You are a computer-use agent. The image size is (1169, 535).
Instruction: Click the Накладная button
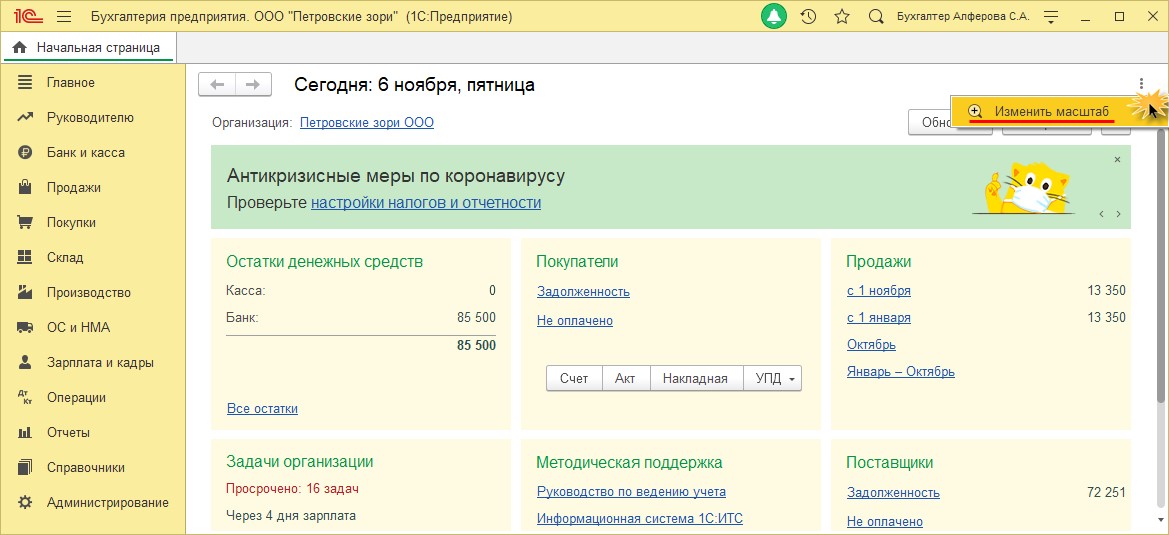(695, 379)
